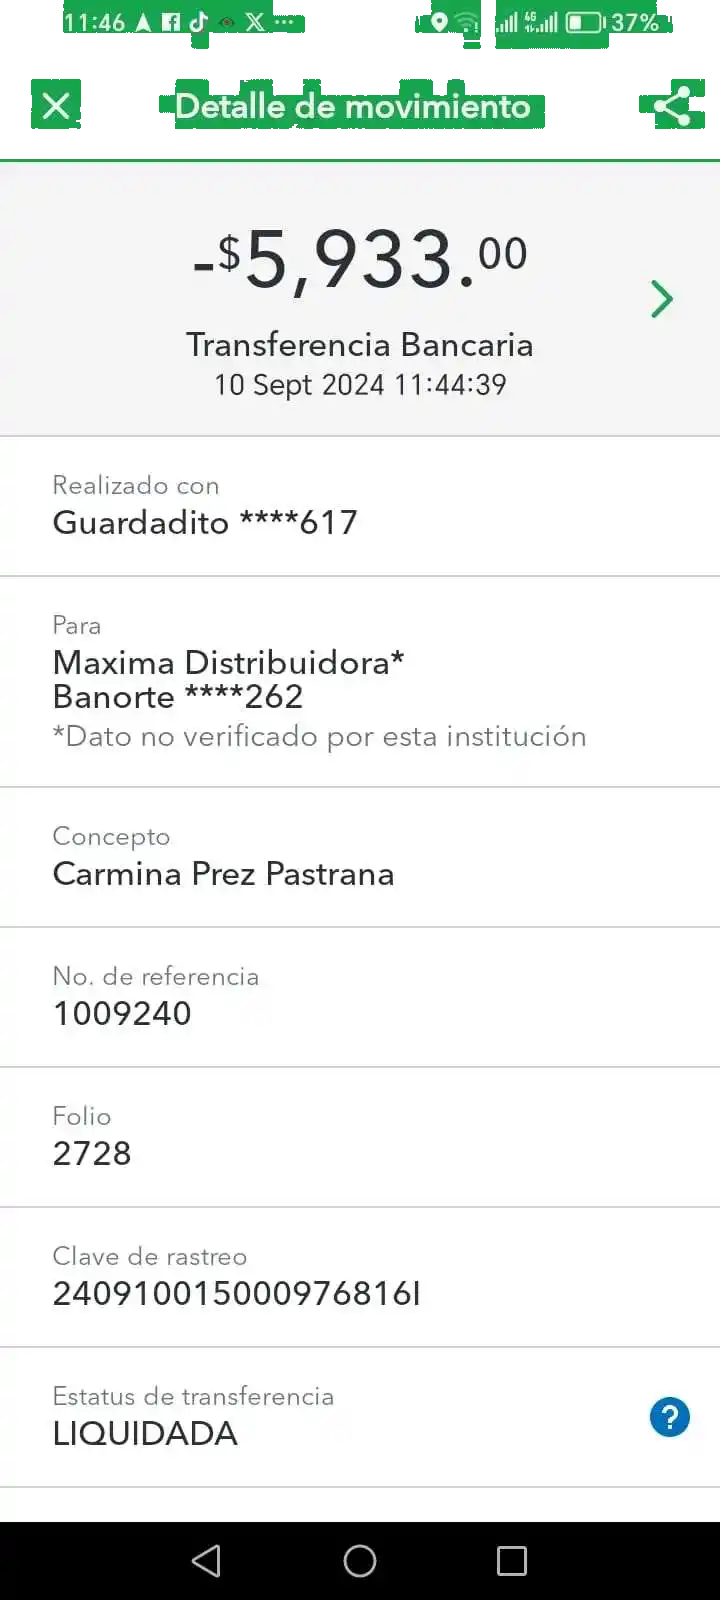Image resolution: width=720 pixels, height=1600 pixels.
Task: Tap the Maxima Distribuidora recipient name
Action: pos(228,662)
